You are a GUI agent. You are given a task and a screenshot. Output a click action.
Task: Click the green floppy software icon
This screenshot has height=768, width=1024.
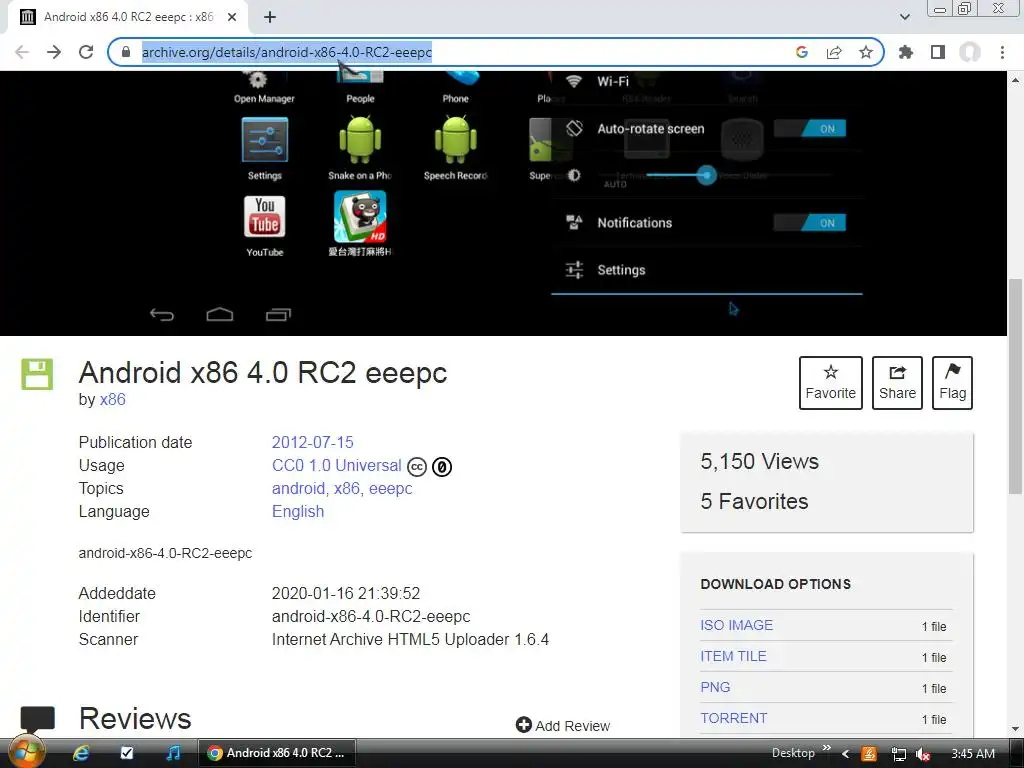point(37,374)
